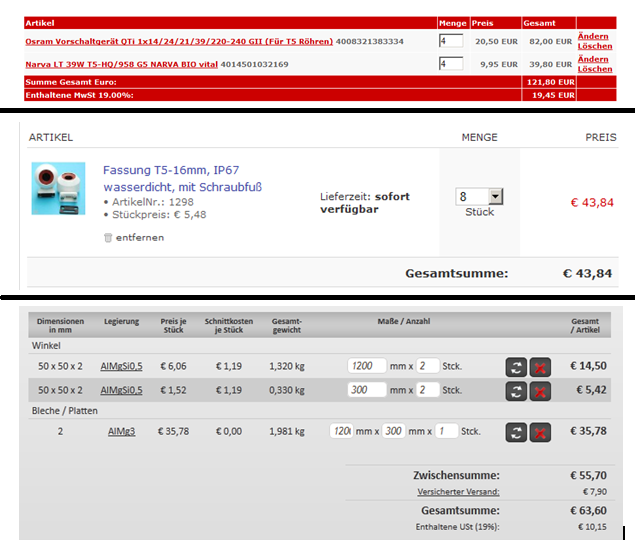Click refresh icon for the 300 mm Winkel row
Image resolution: width=635 pixels, height=552 pixels.
(x=516, y=390)
